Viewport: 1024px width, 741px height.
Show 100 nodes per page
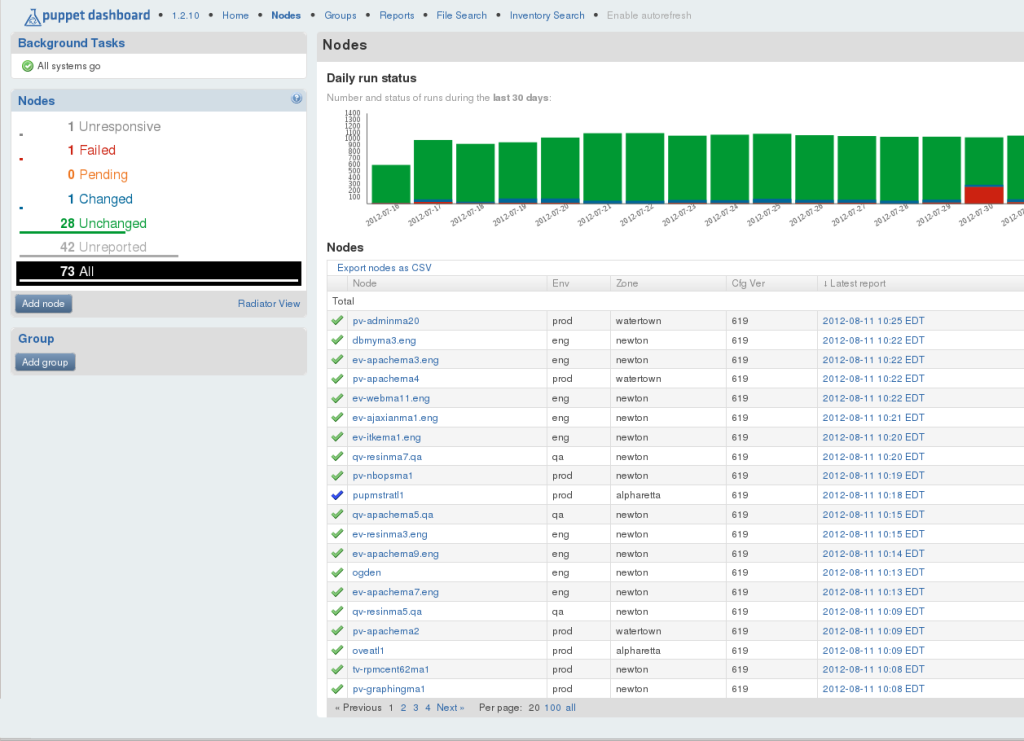coord(552,708)
